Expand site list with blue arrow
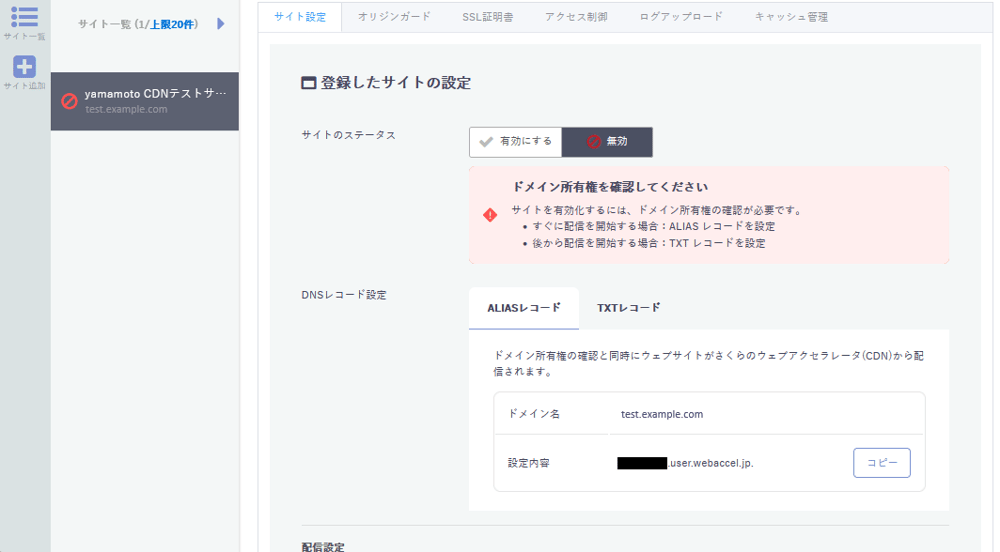Image resolution: width=1000 pixels, height=552 pixels. point(221,24)
